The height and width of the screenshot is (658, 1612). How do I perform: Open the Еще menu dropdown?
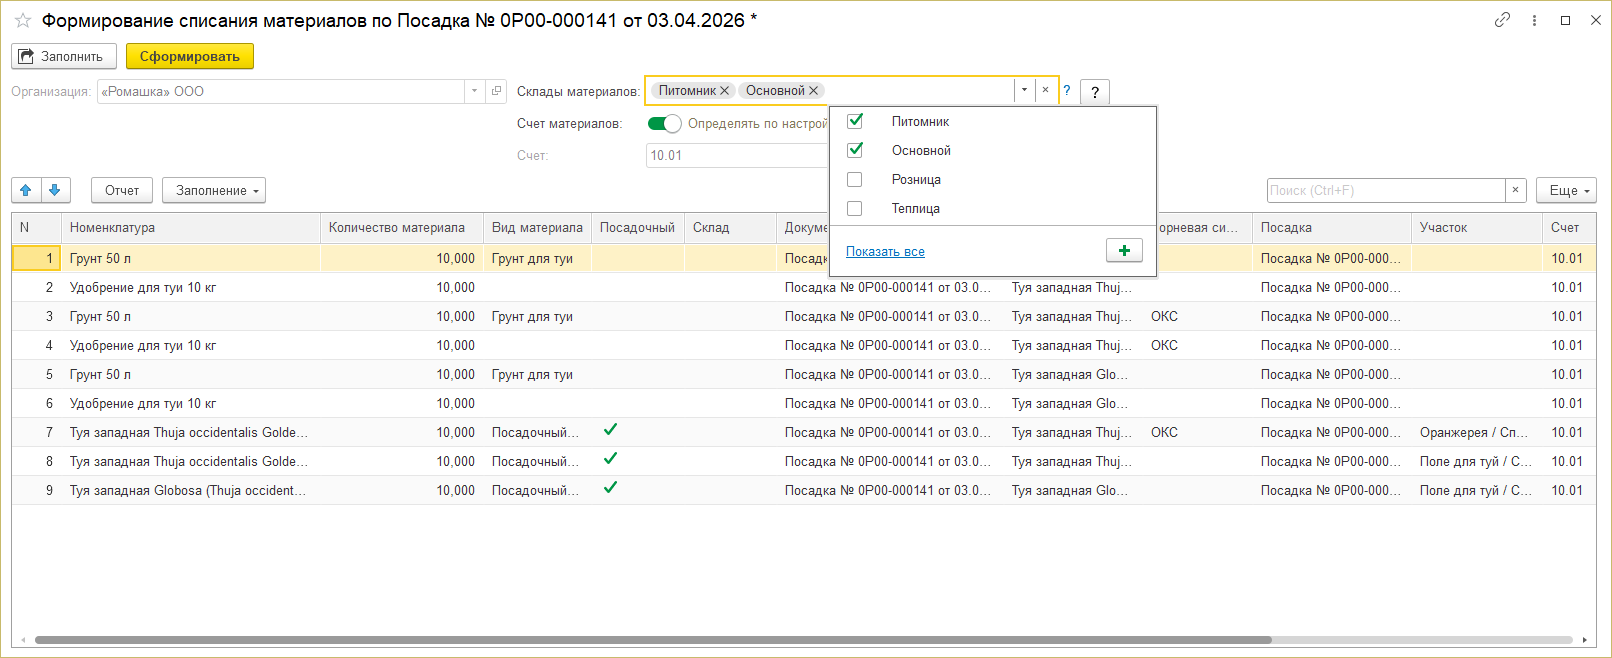click(x=1566, y=190)
